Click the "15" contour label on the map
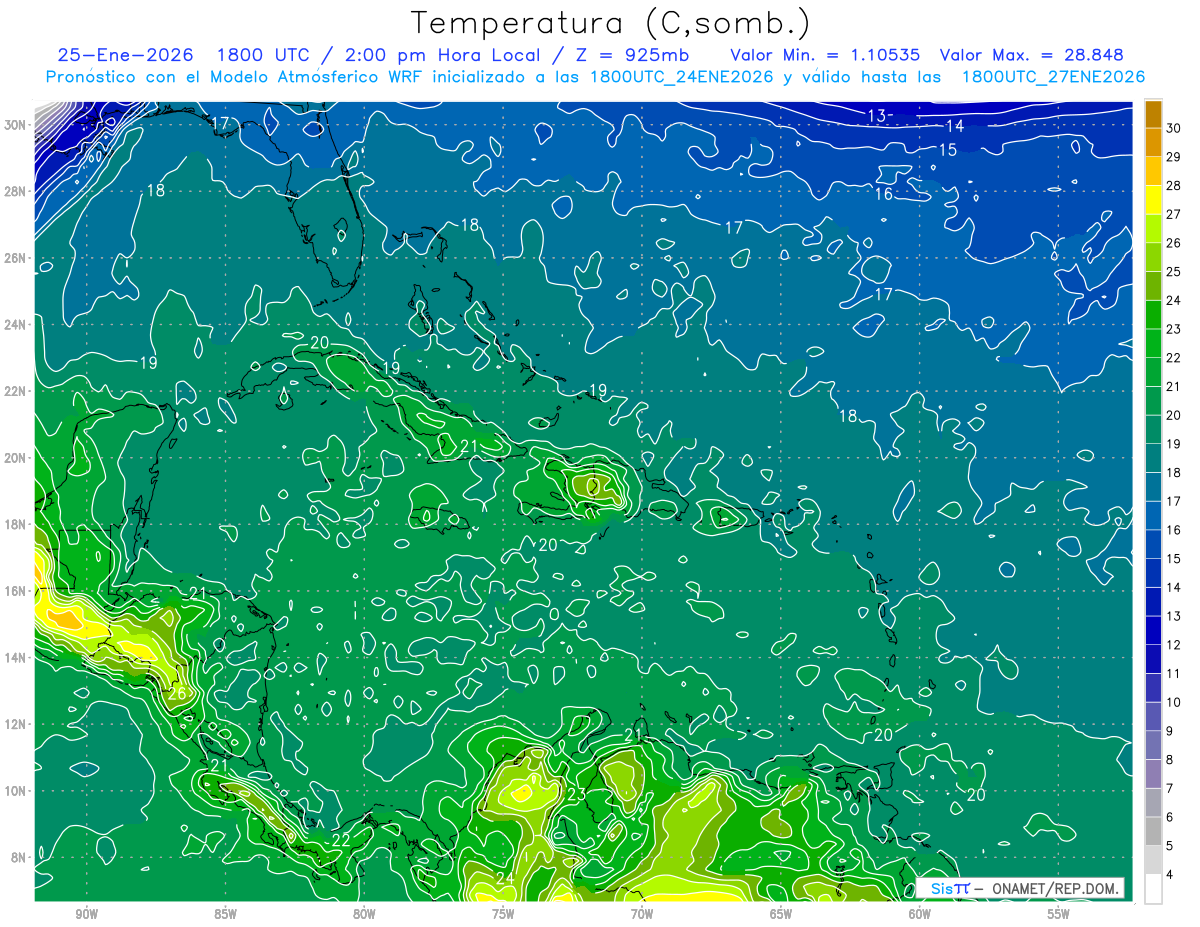1200x927 pixels. tap(948, 150)
